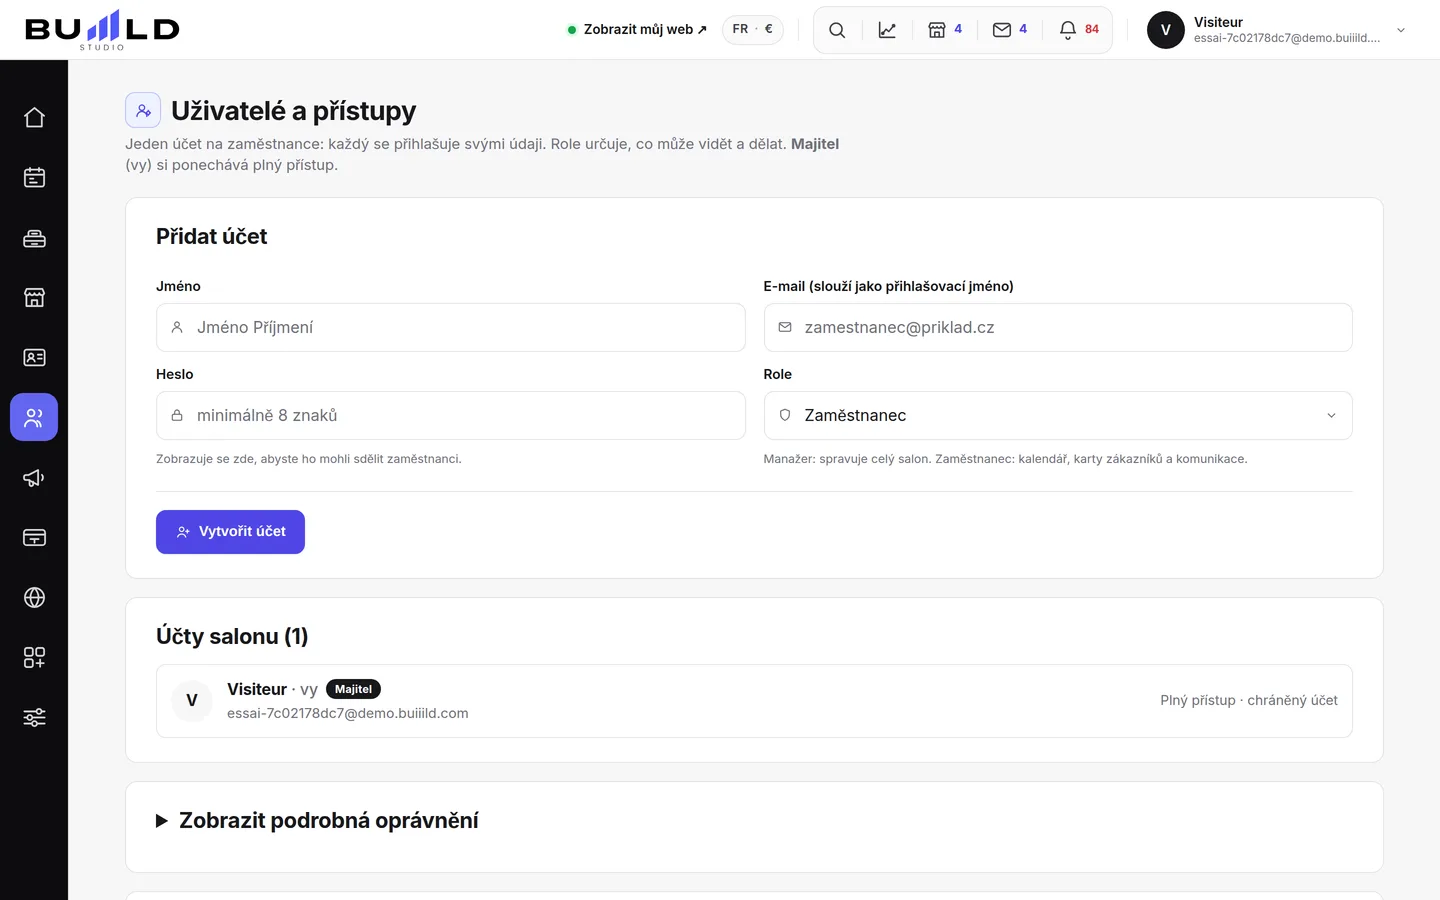Click the page title user icon

coord(143,110)
